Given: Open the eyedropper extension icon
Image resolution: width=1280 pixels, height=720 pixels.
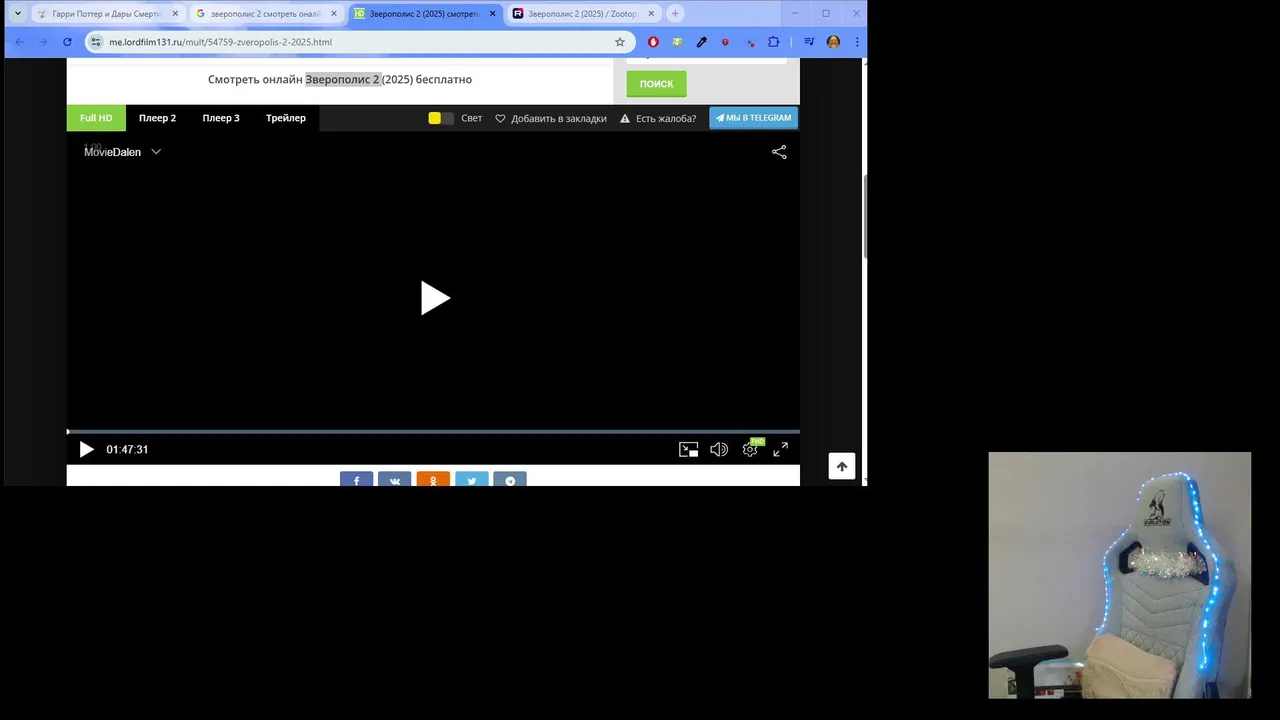Looking at the screenshot, I should 701,42.
